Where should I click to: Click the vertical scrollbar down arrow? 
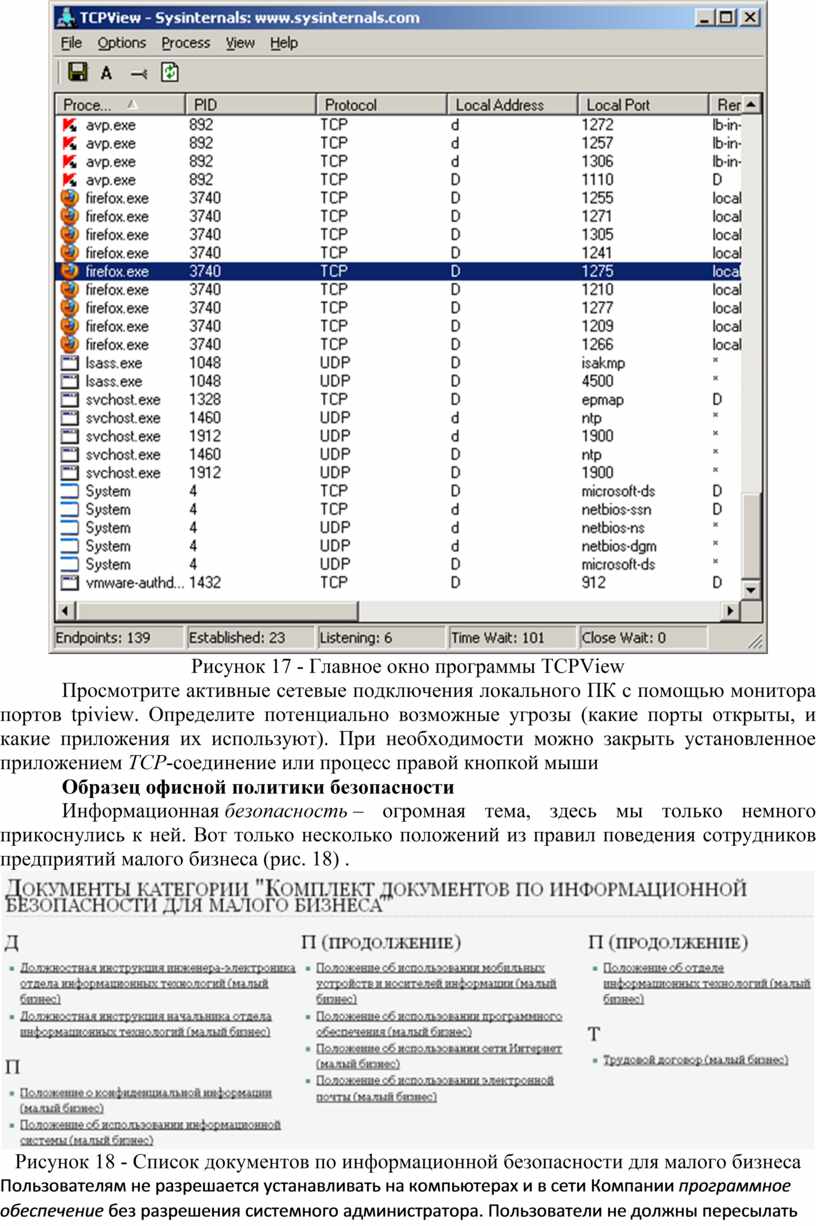pos(751,593)
